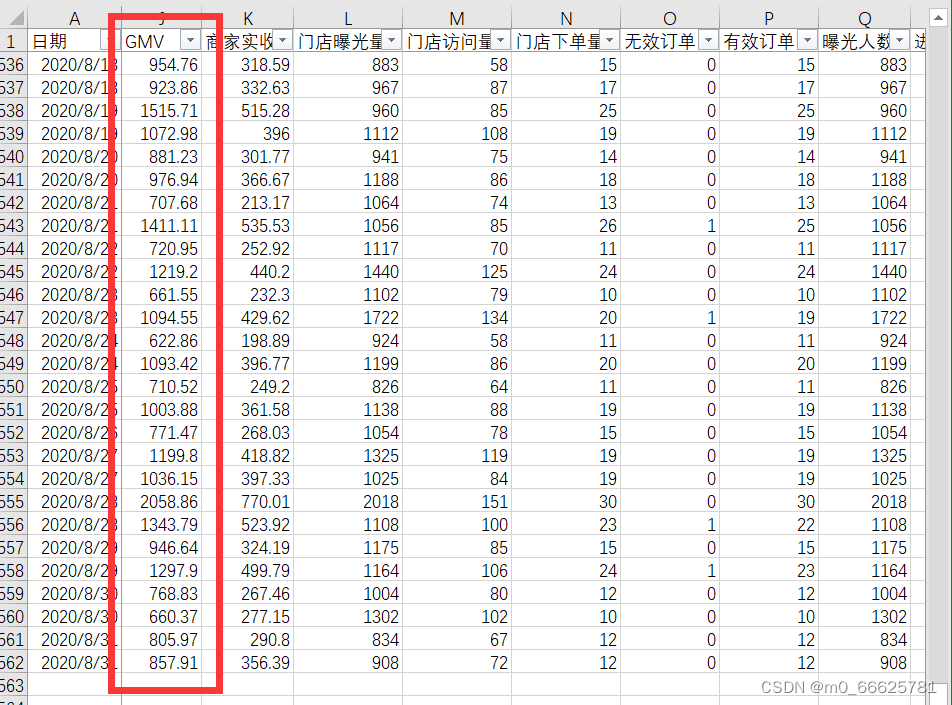Open the 门店曝光量 filter dropdown arrow
The width and height of the screenshot is (952, 705).
coord(392,41)
